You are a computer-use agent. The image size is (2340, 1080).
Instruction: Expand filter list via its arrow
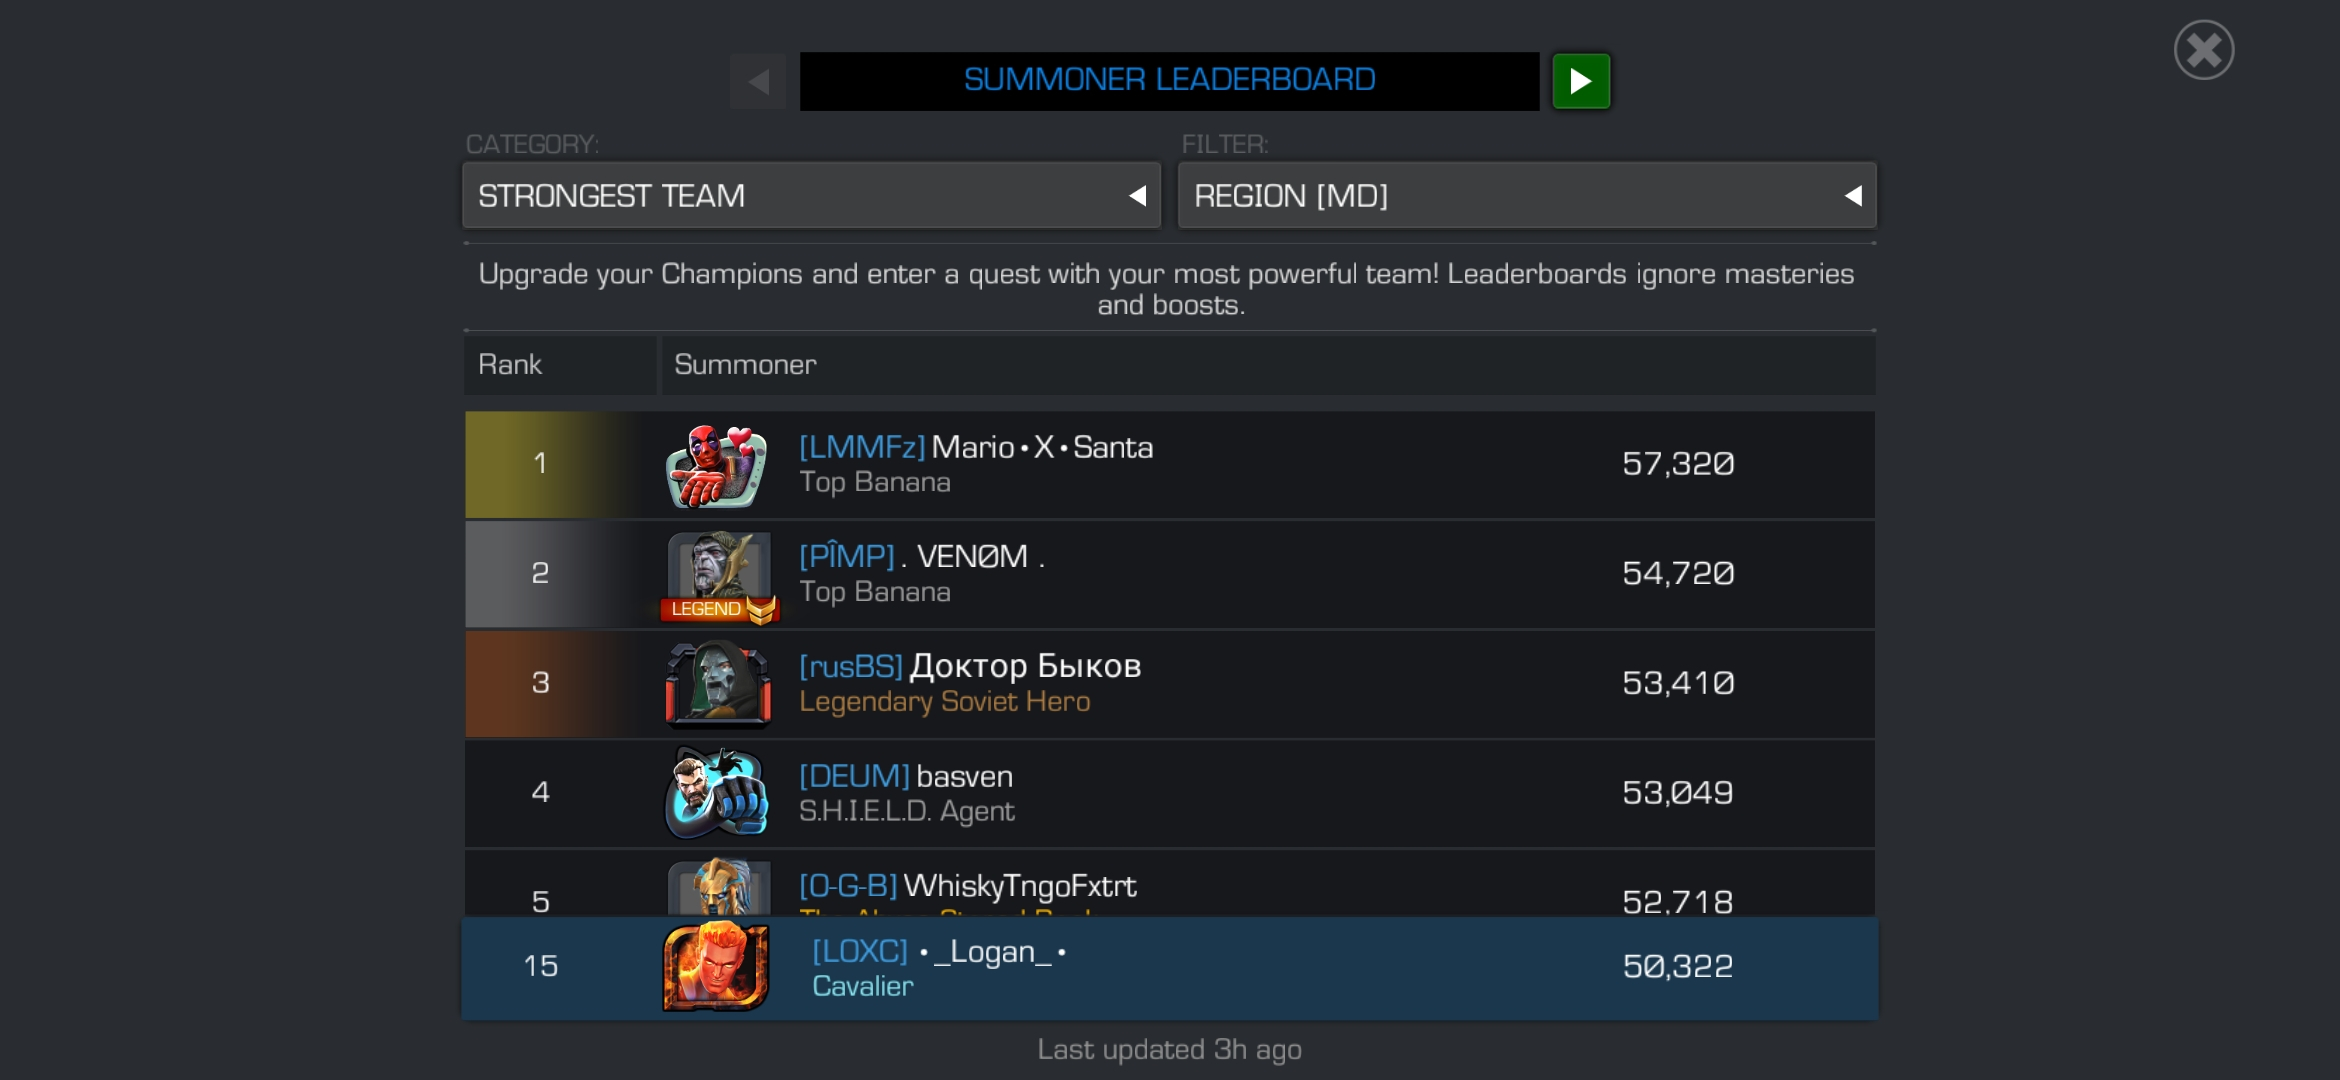[x=1853, y=196]
